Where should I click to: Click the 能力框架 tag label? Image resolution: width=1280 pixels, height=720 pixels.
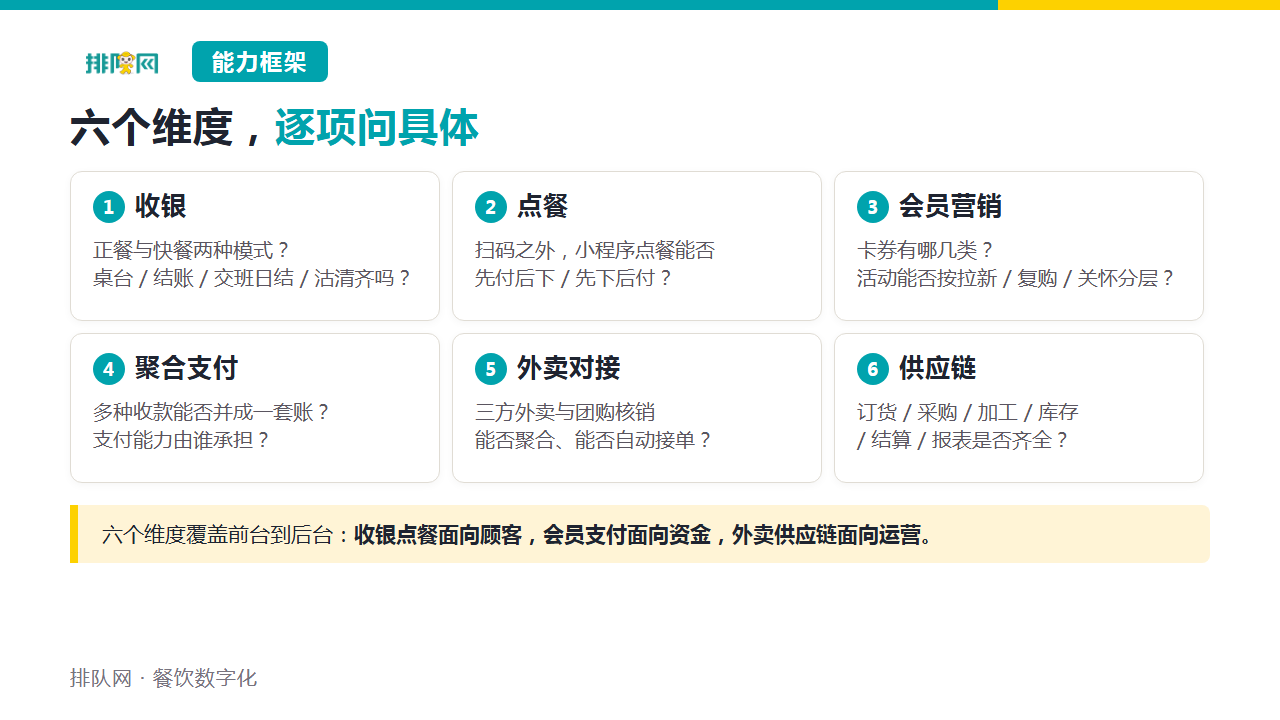tap(260, 62)
